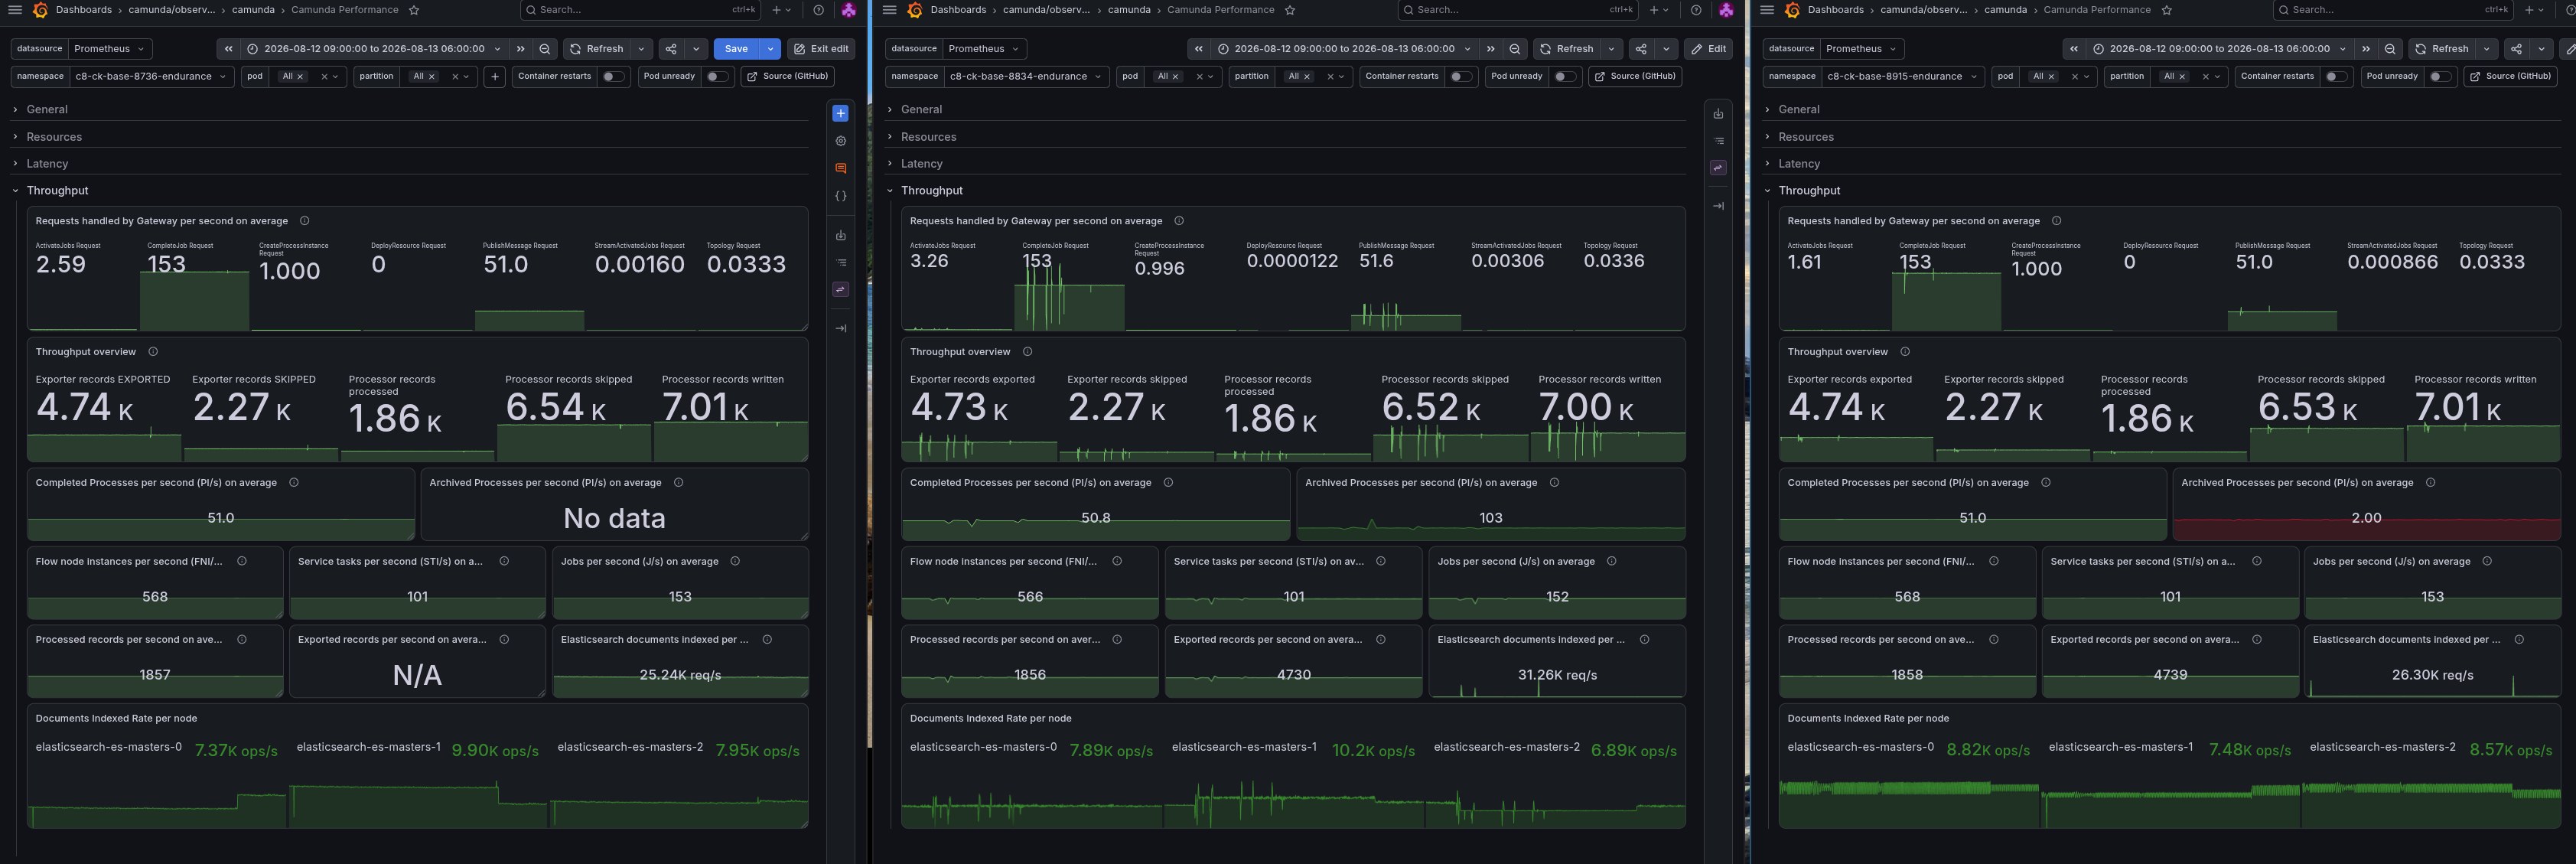The image size is (2576, 864).
Task: Click Exit edit button
Action: tap(821, 49)
